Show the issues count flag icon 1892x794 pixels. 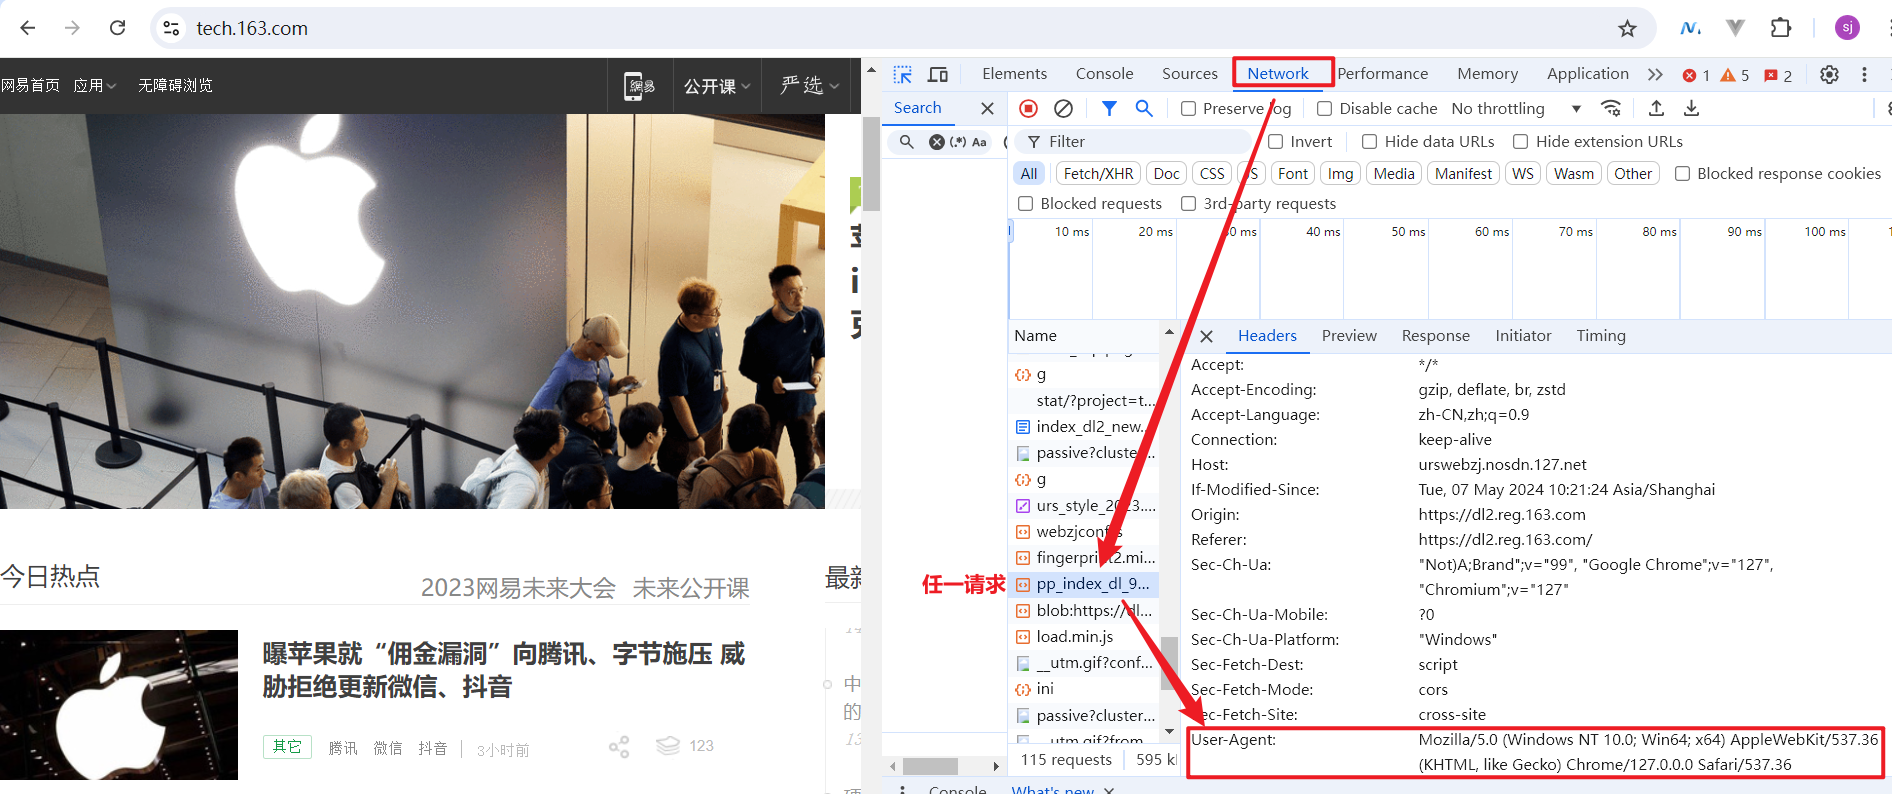(x=1778, y=75)
